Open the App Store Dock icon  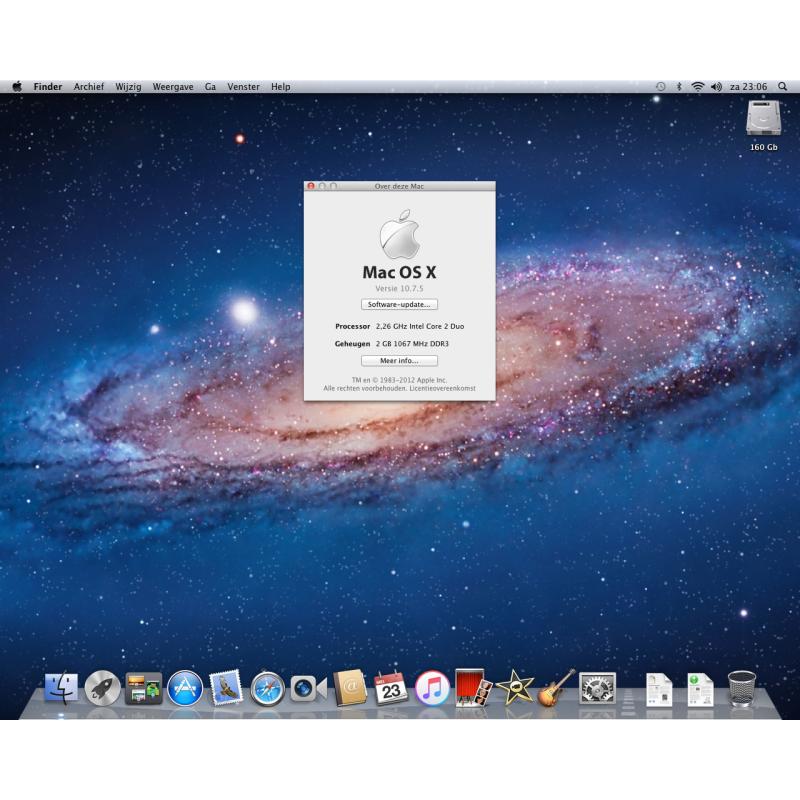click(185, 688)
